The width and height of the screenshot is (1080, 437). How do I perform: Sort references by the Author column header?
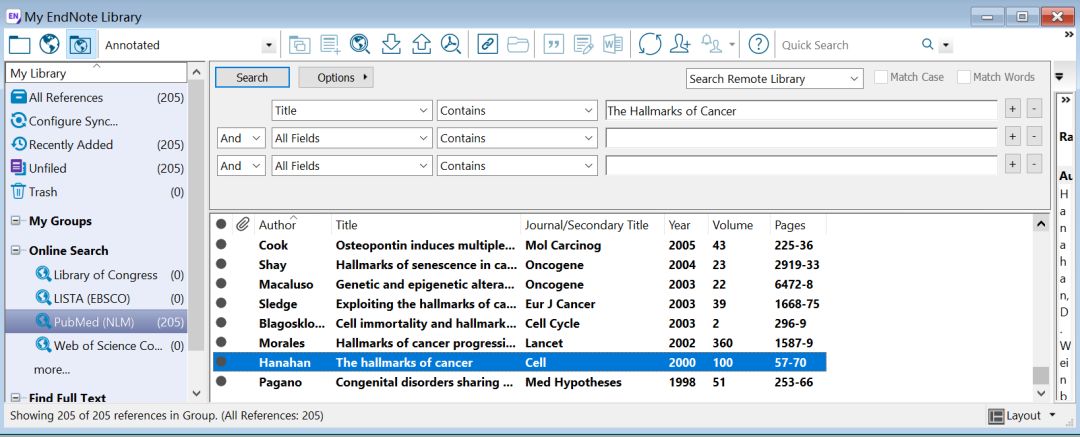[293, 225]
